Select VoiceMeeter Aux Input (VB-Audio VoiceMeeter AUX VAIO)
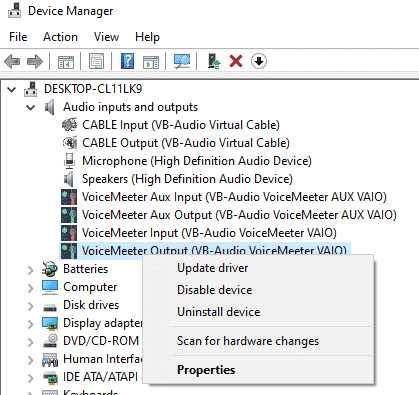Viewport: 419px width, 395px height. tap(234, 197)
